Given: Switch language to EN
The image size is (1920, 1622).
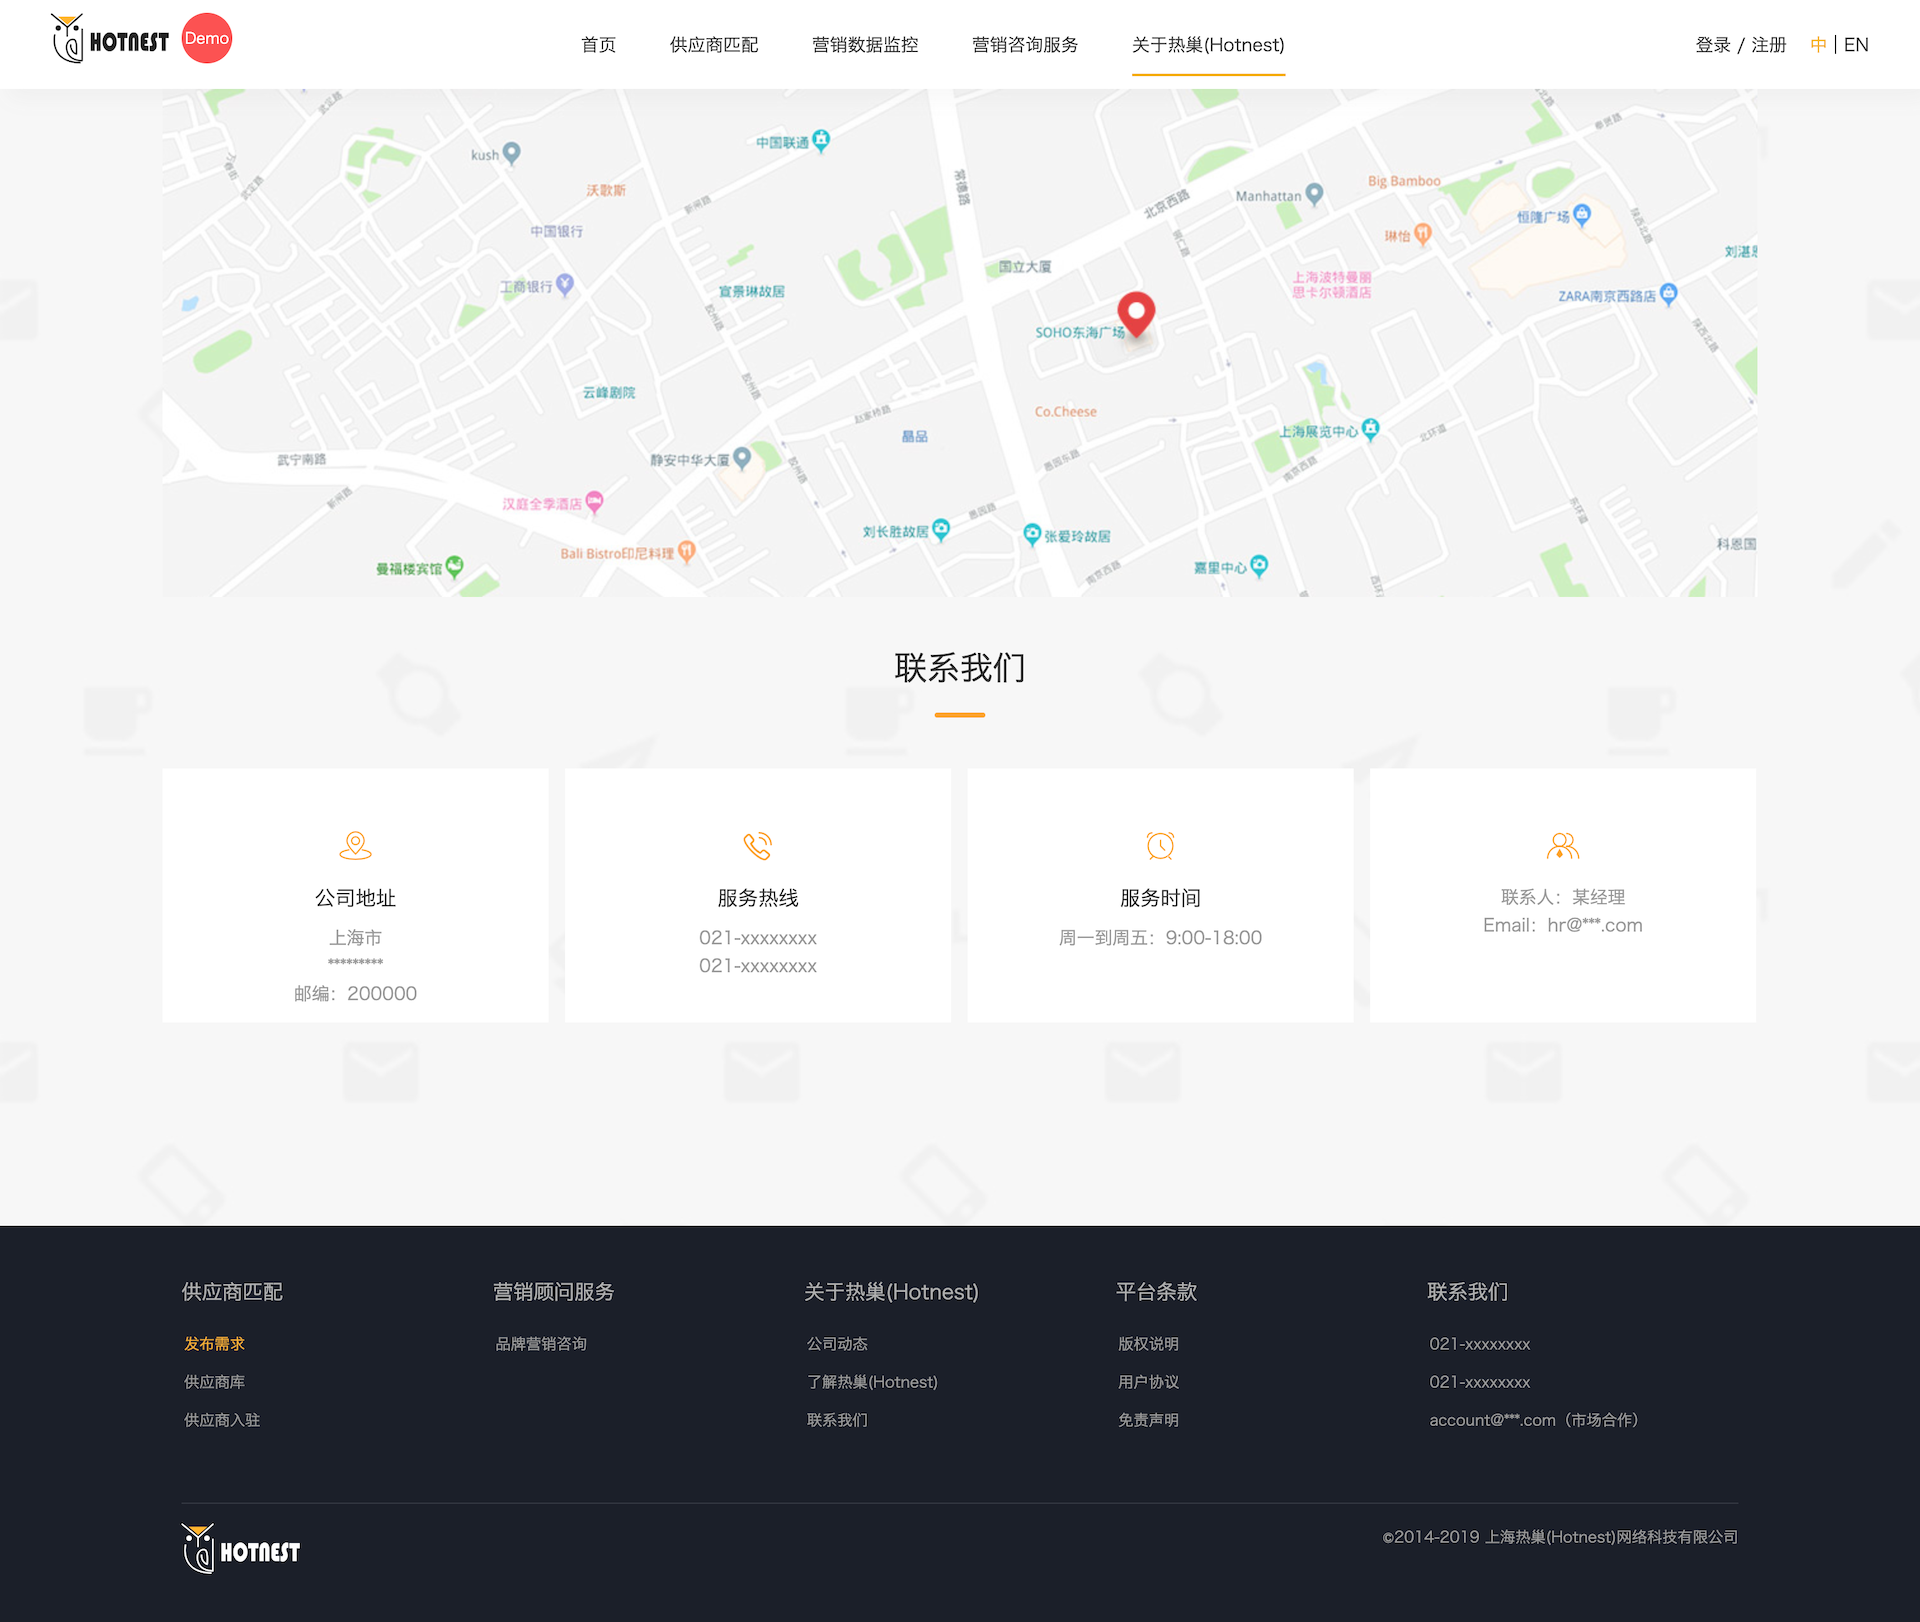Looking at the screenshot, I should (x=1856, y=45).
